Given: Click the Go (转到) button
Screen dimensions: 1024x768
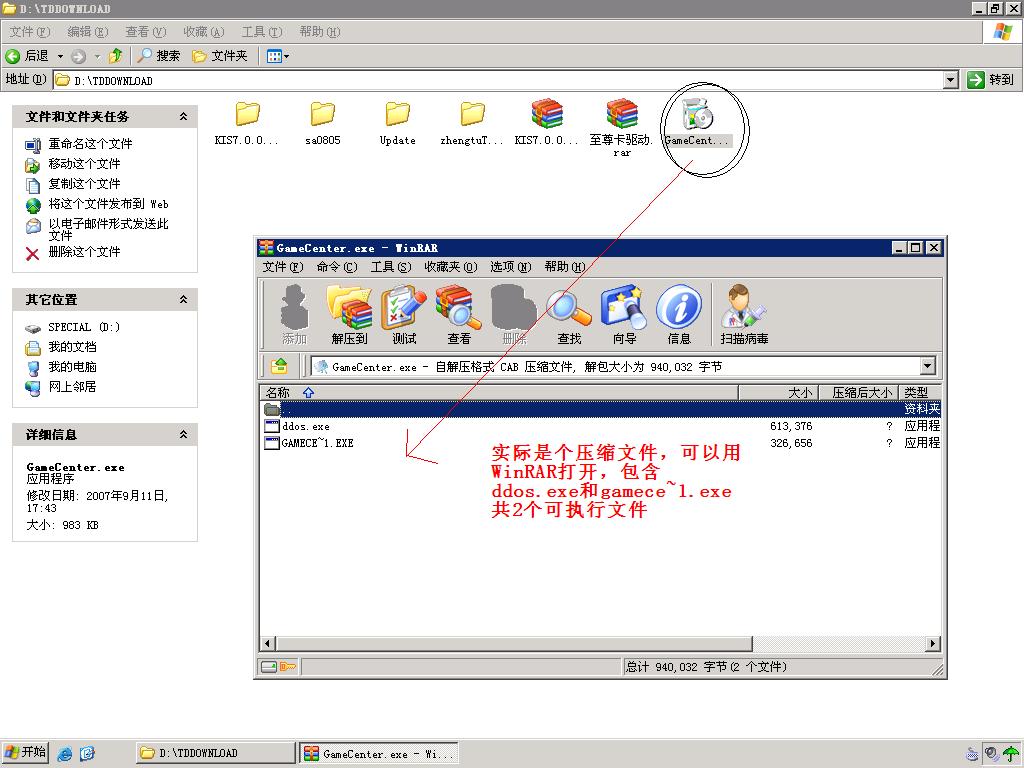Looking at the screenshot, I should [992, 80].
